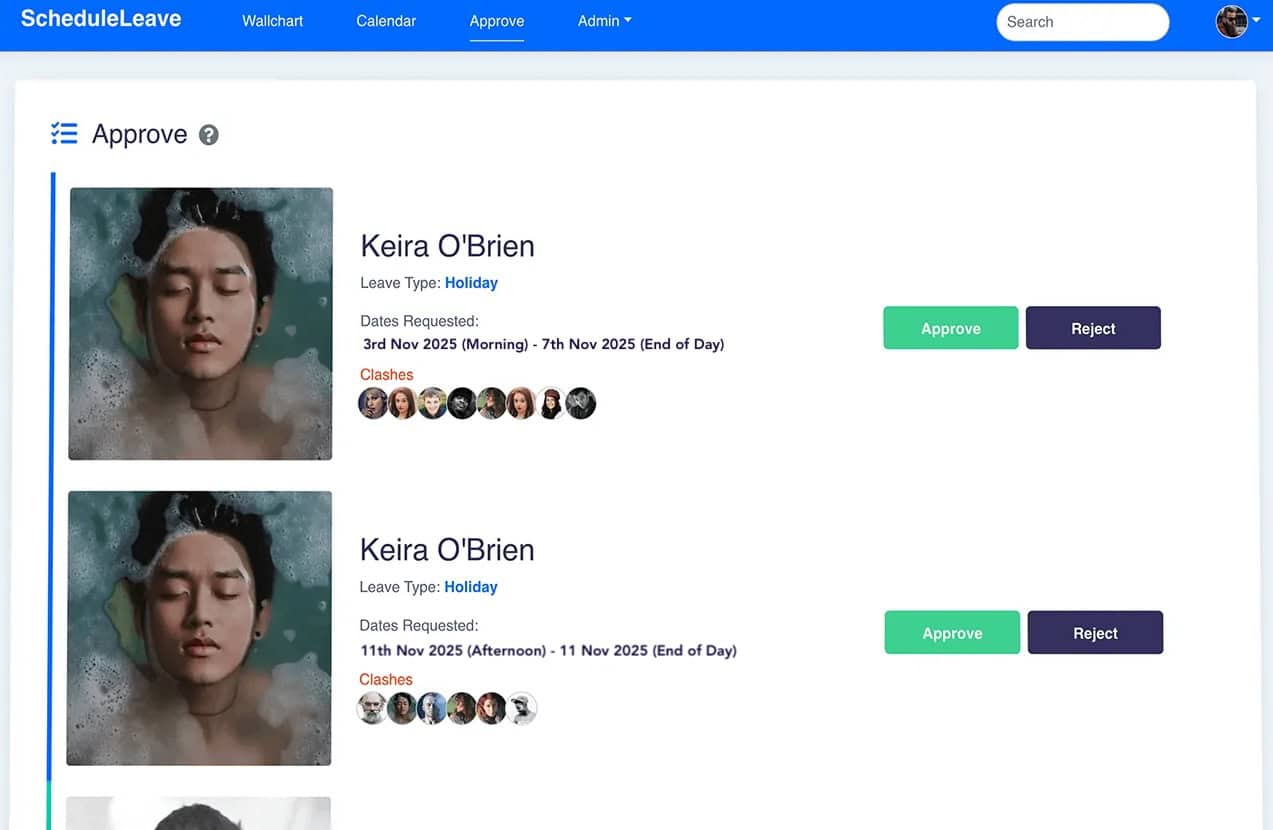This screenshot has height=830, width=1273.
Task: Click Holiday leave type link in second request
Action: (471, 587)
